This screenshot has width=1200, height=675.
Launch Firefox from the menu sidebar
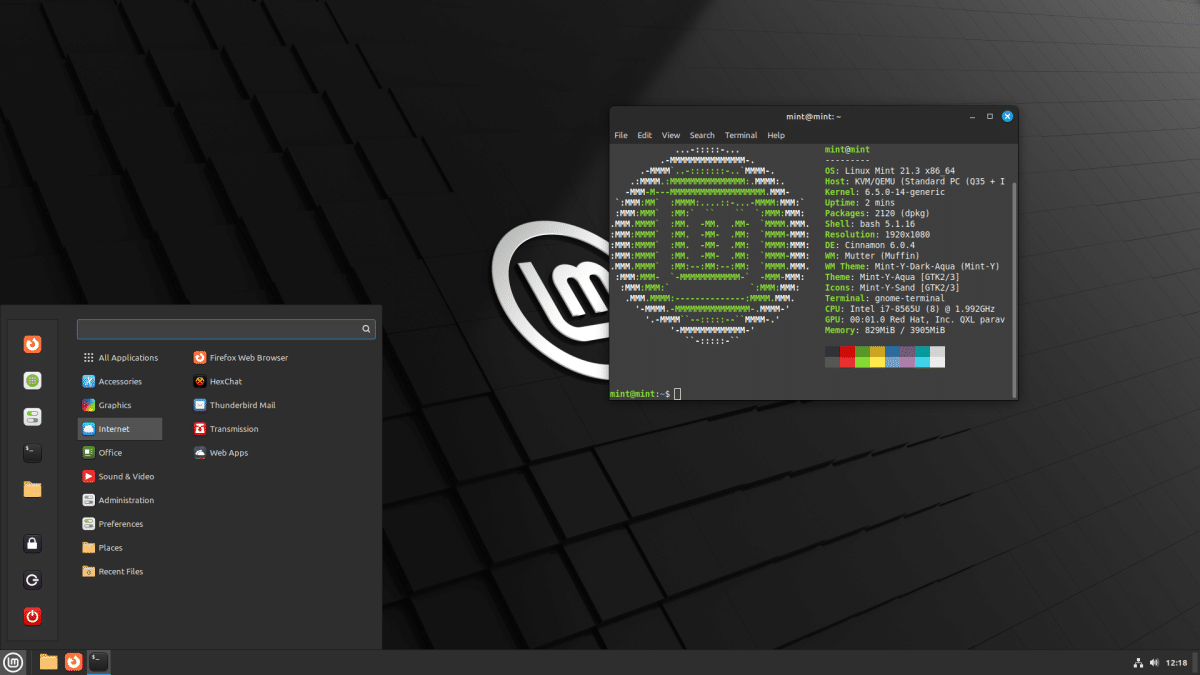tap(32, 343)
